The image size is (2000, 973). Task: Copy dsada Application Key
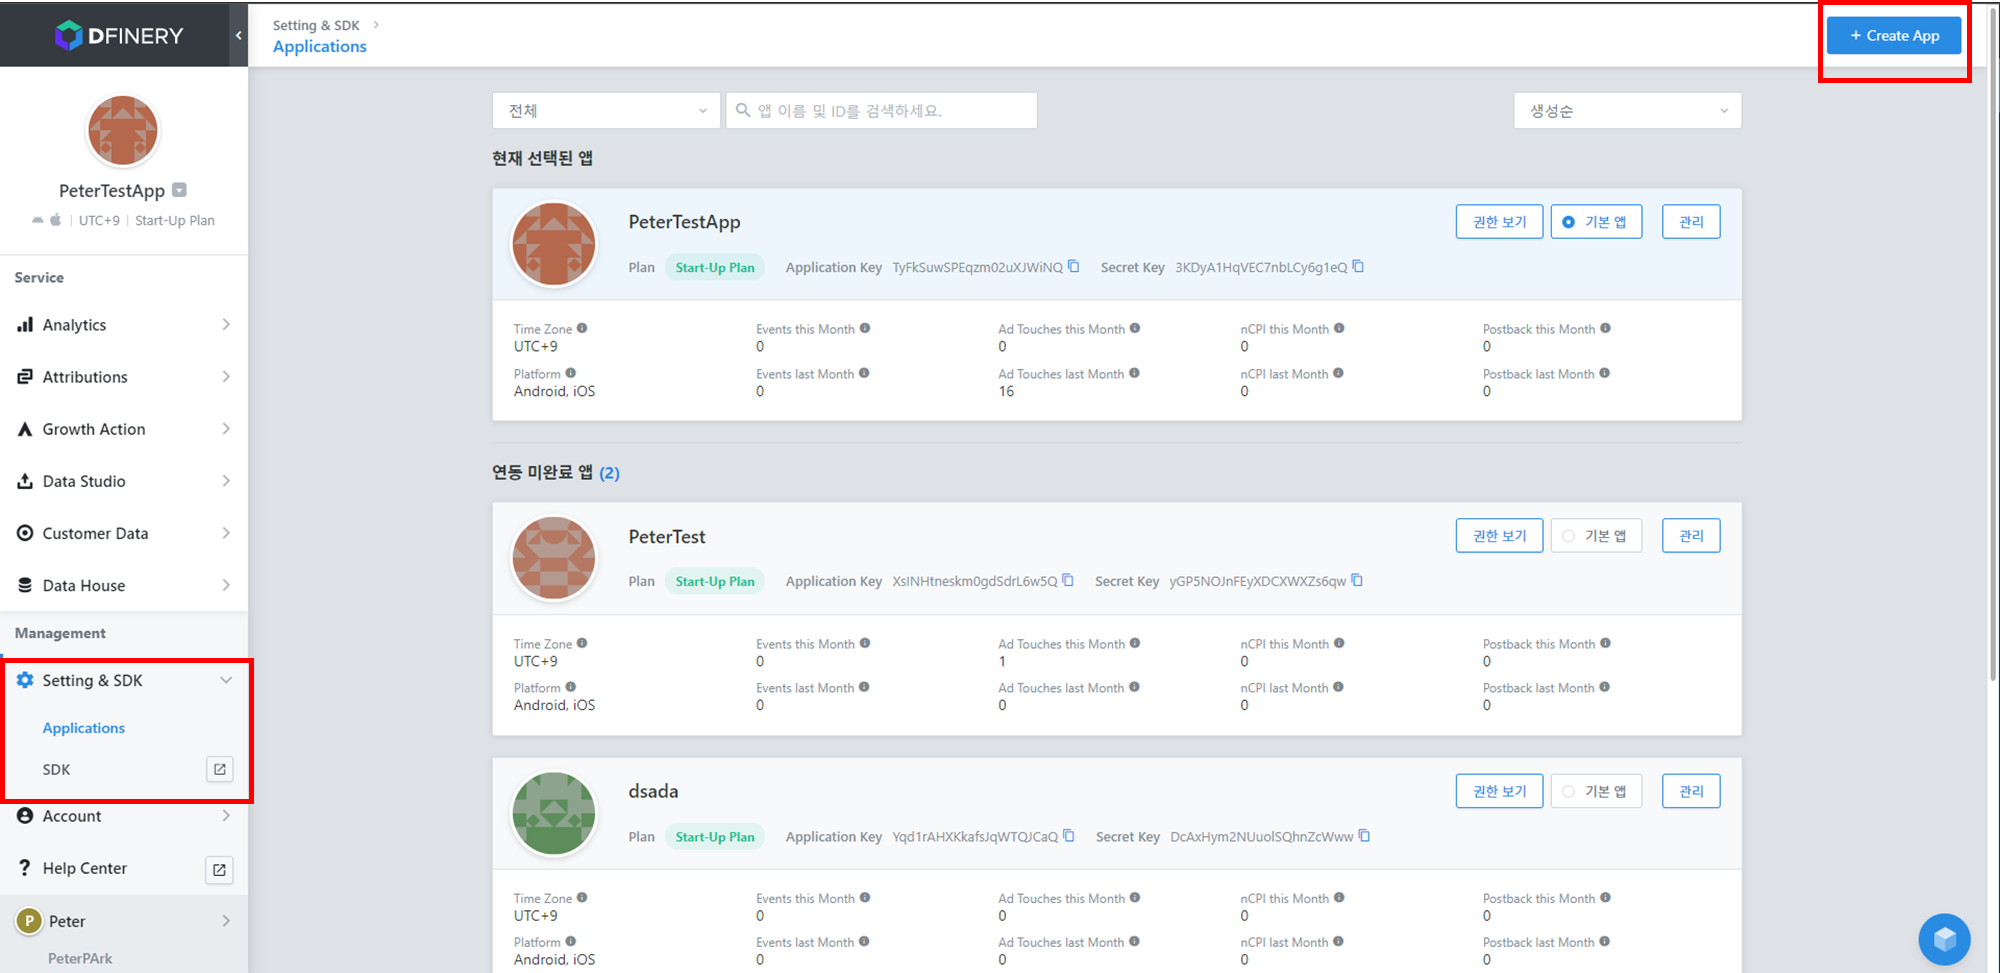(x=1069, y=836)
